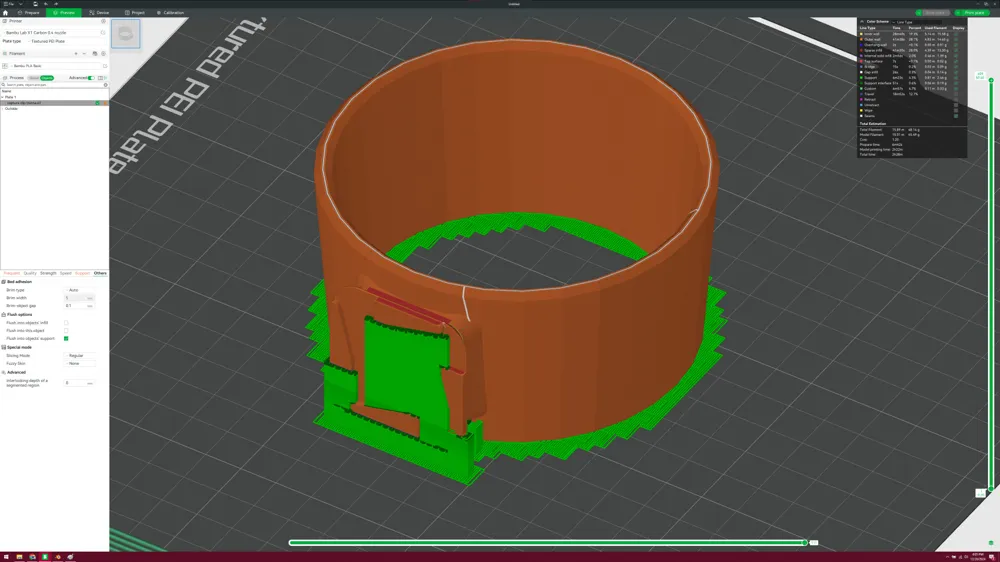Enable Flush into objects' infill checkbox
Image resolution: width=1000 pixels, height=562 pixels.
pos(66,323)
